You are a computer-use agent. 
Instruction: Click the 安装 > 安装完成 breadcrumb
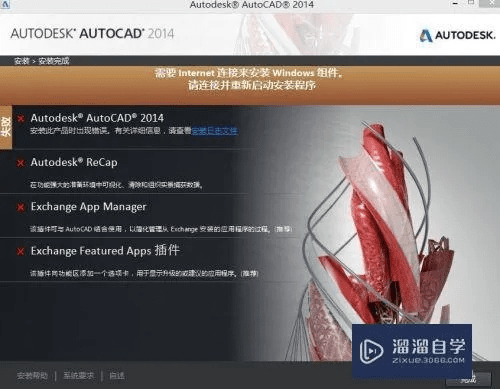click(42, 61)
